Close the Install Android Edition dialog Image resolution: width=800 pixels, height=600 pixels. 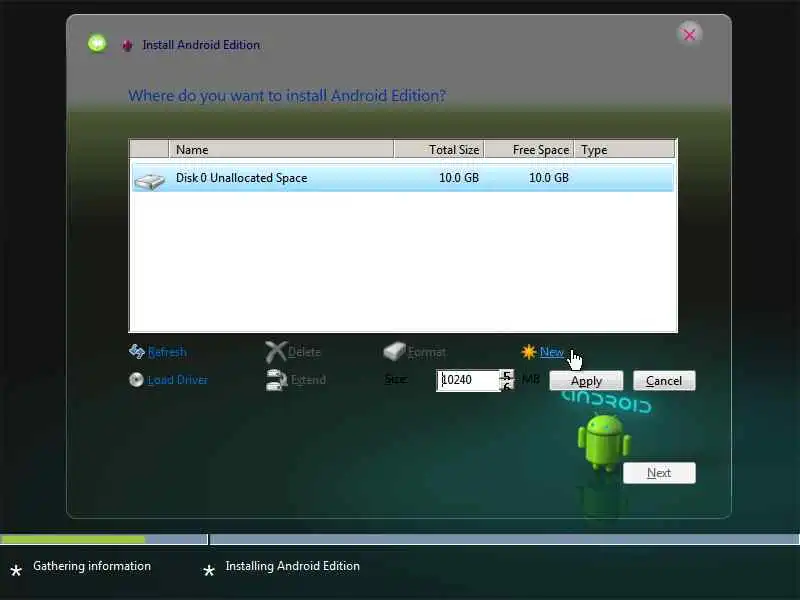pos(689,34)
